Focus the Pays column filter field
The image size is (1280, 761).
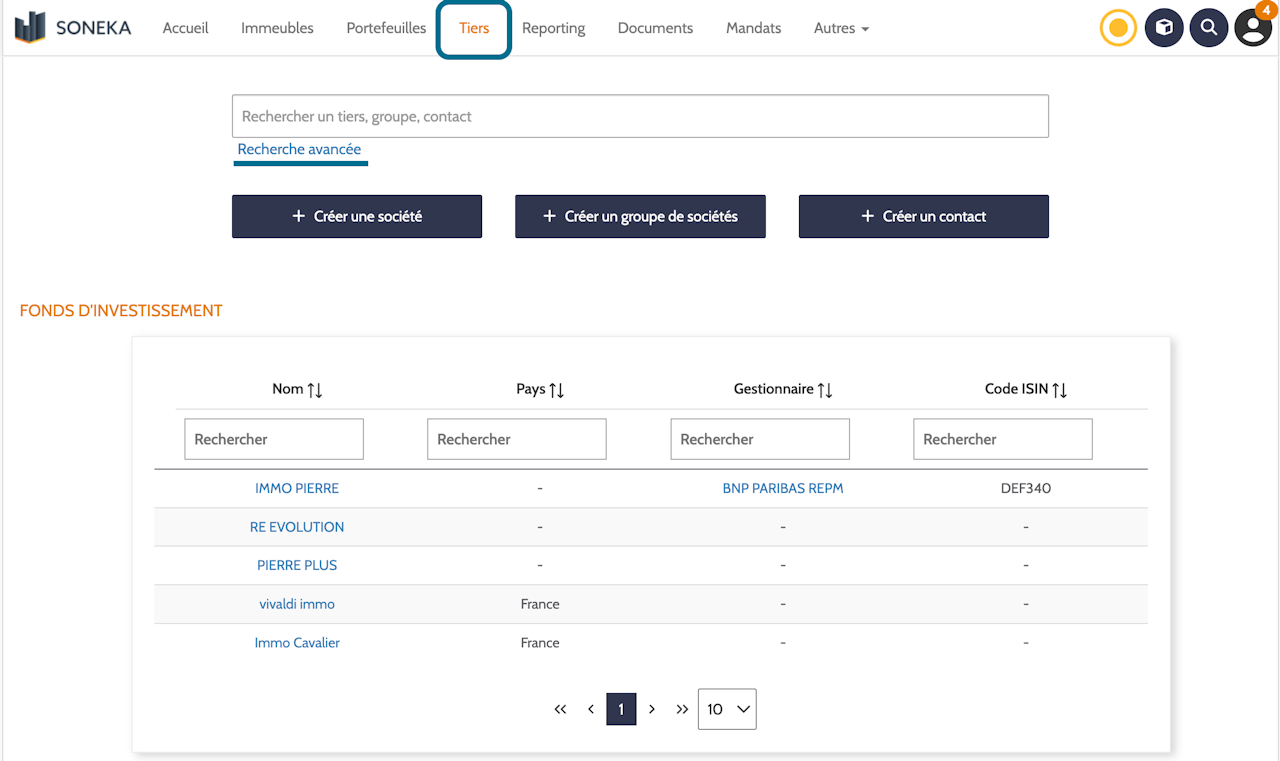517,439
